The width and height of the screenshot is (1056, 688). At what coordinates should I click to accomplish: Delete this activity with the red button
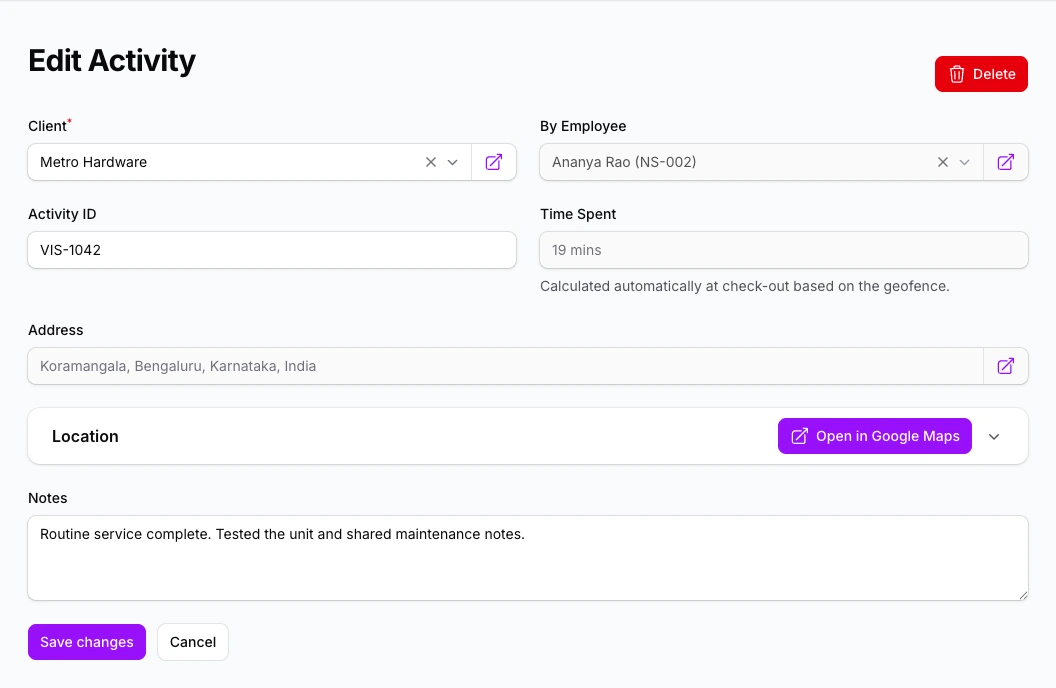(981, 74)
